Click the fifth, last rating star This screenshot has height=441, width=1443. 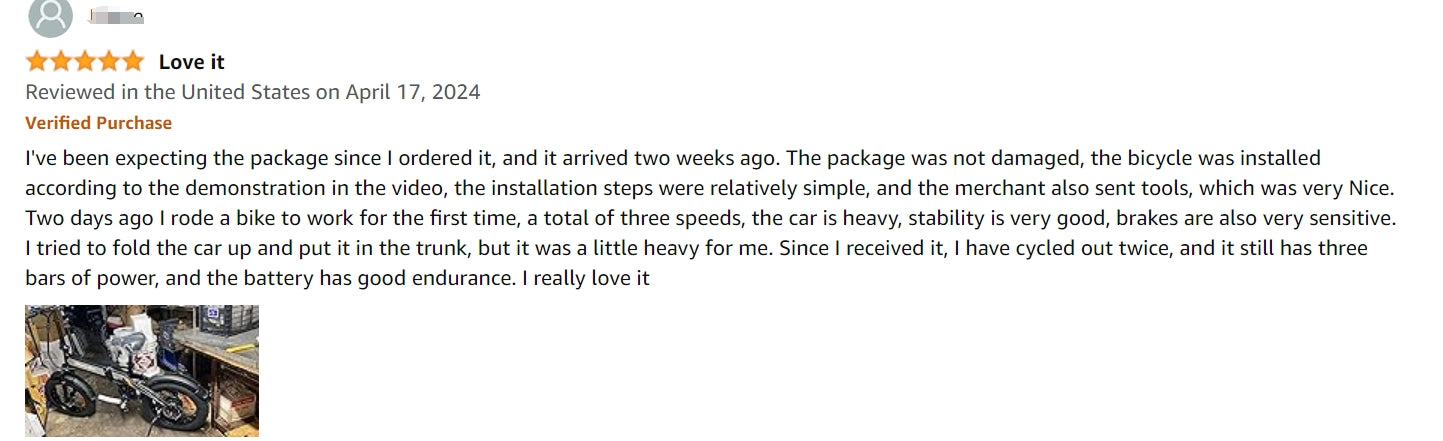(x=133, y=62)
